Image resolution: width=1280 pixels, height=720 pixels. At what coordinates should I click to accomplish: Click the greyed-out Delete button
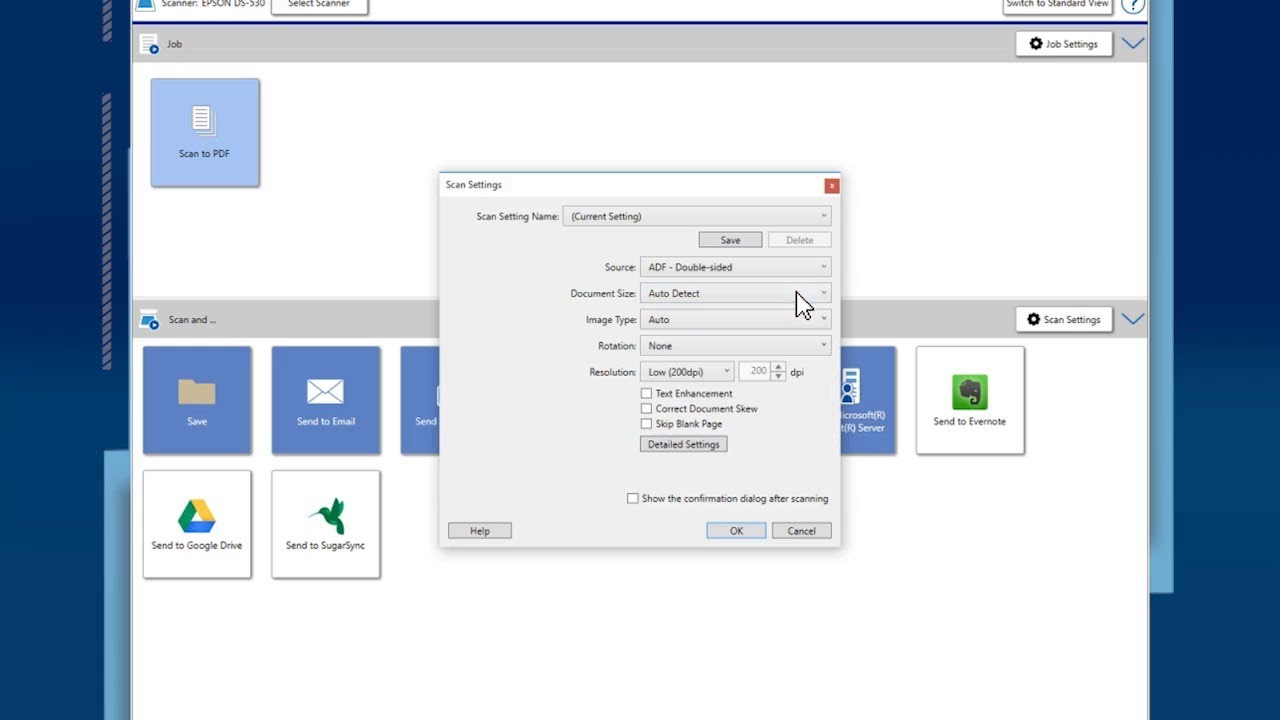799,240
